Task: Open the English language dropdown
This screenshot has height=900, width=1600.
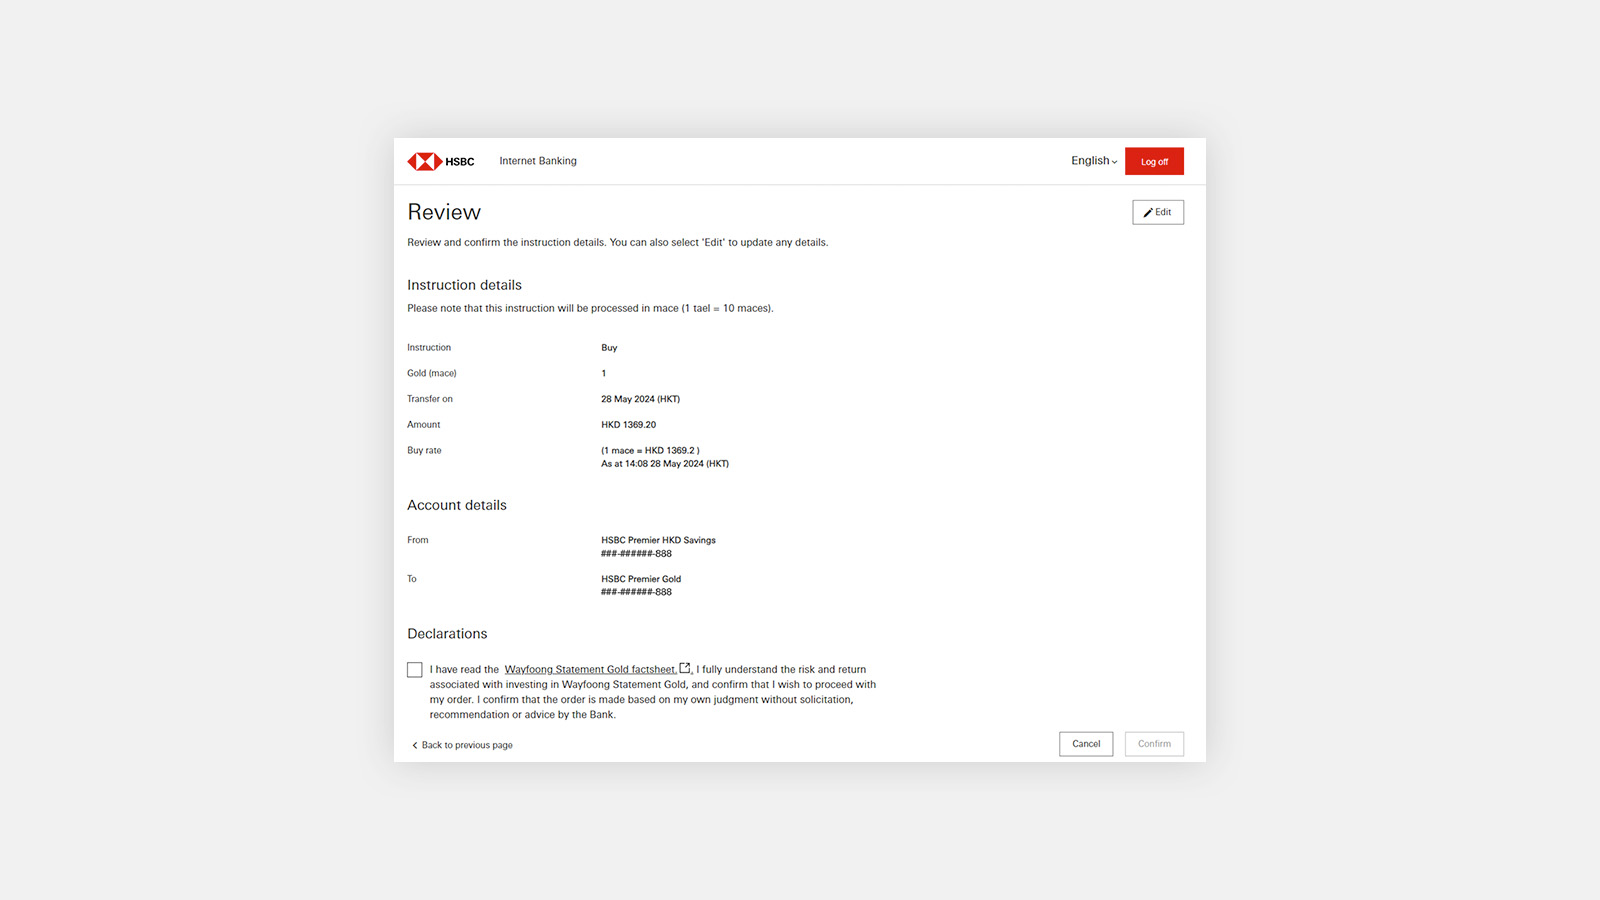Action: [x=1094, y=161]
